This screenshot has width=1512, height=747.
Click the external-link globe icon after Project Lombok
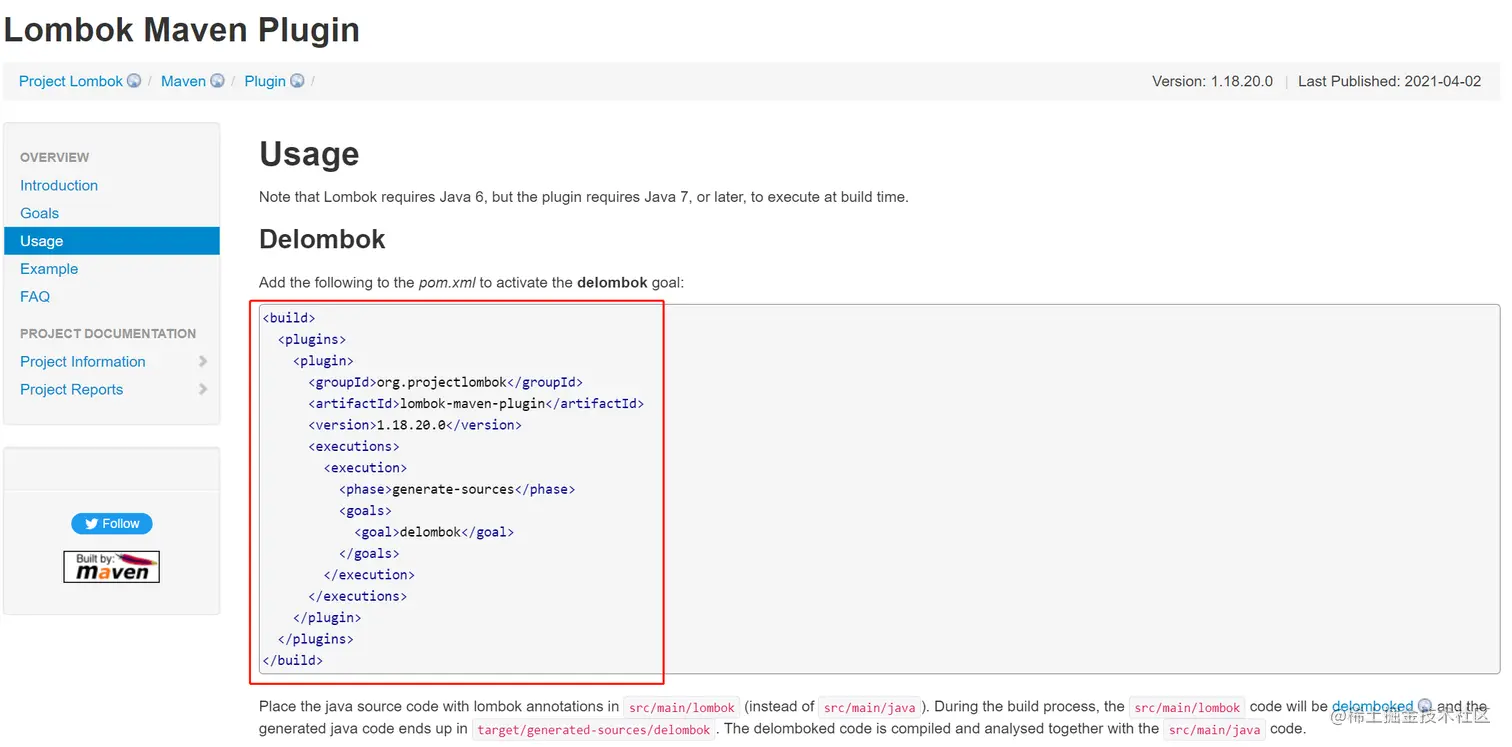134,81
